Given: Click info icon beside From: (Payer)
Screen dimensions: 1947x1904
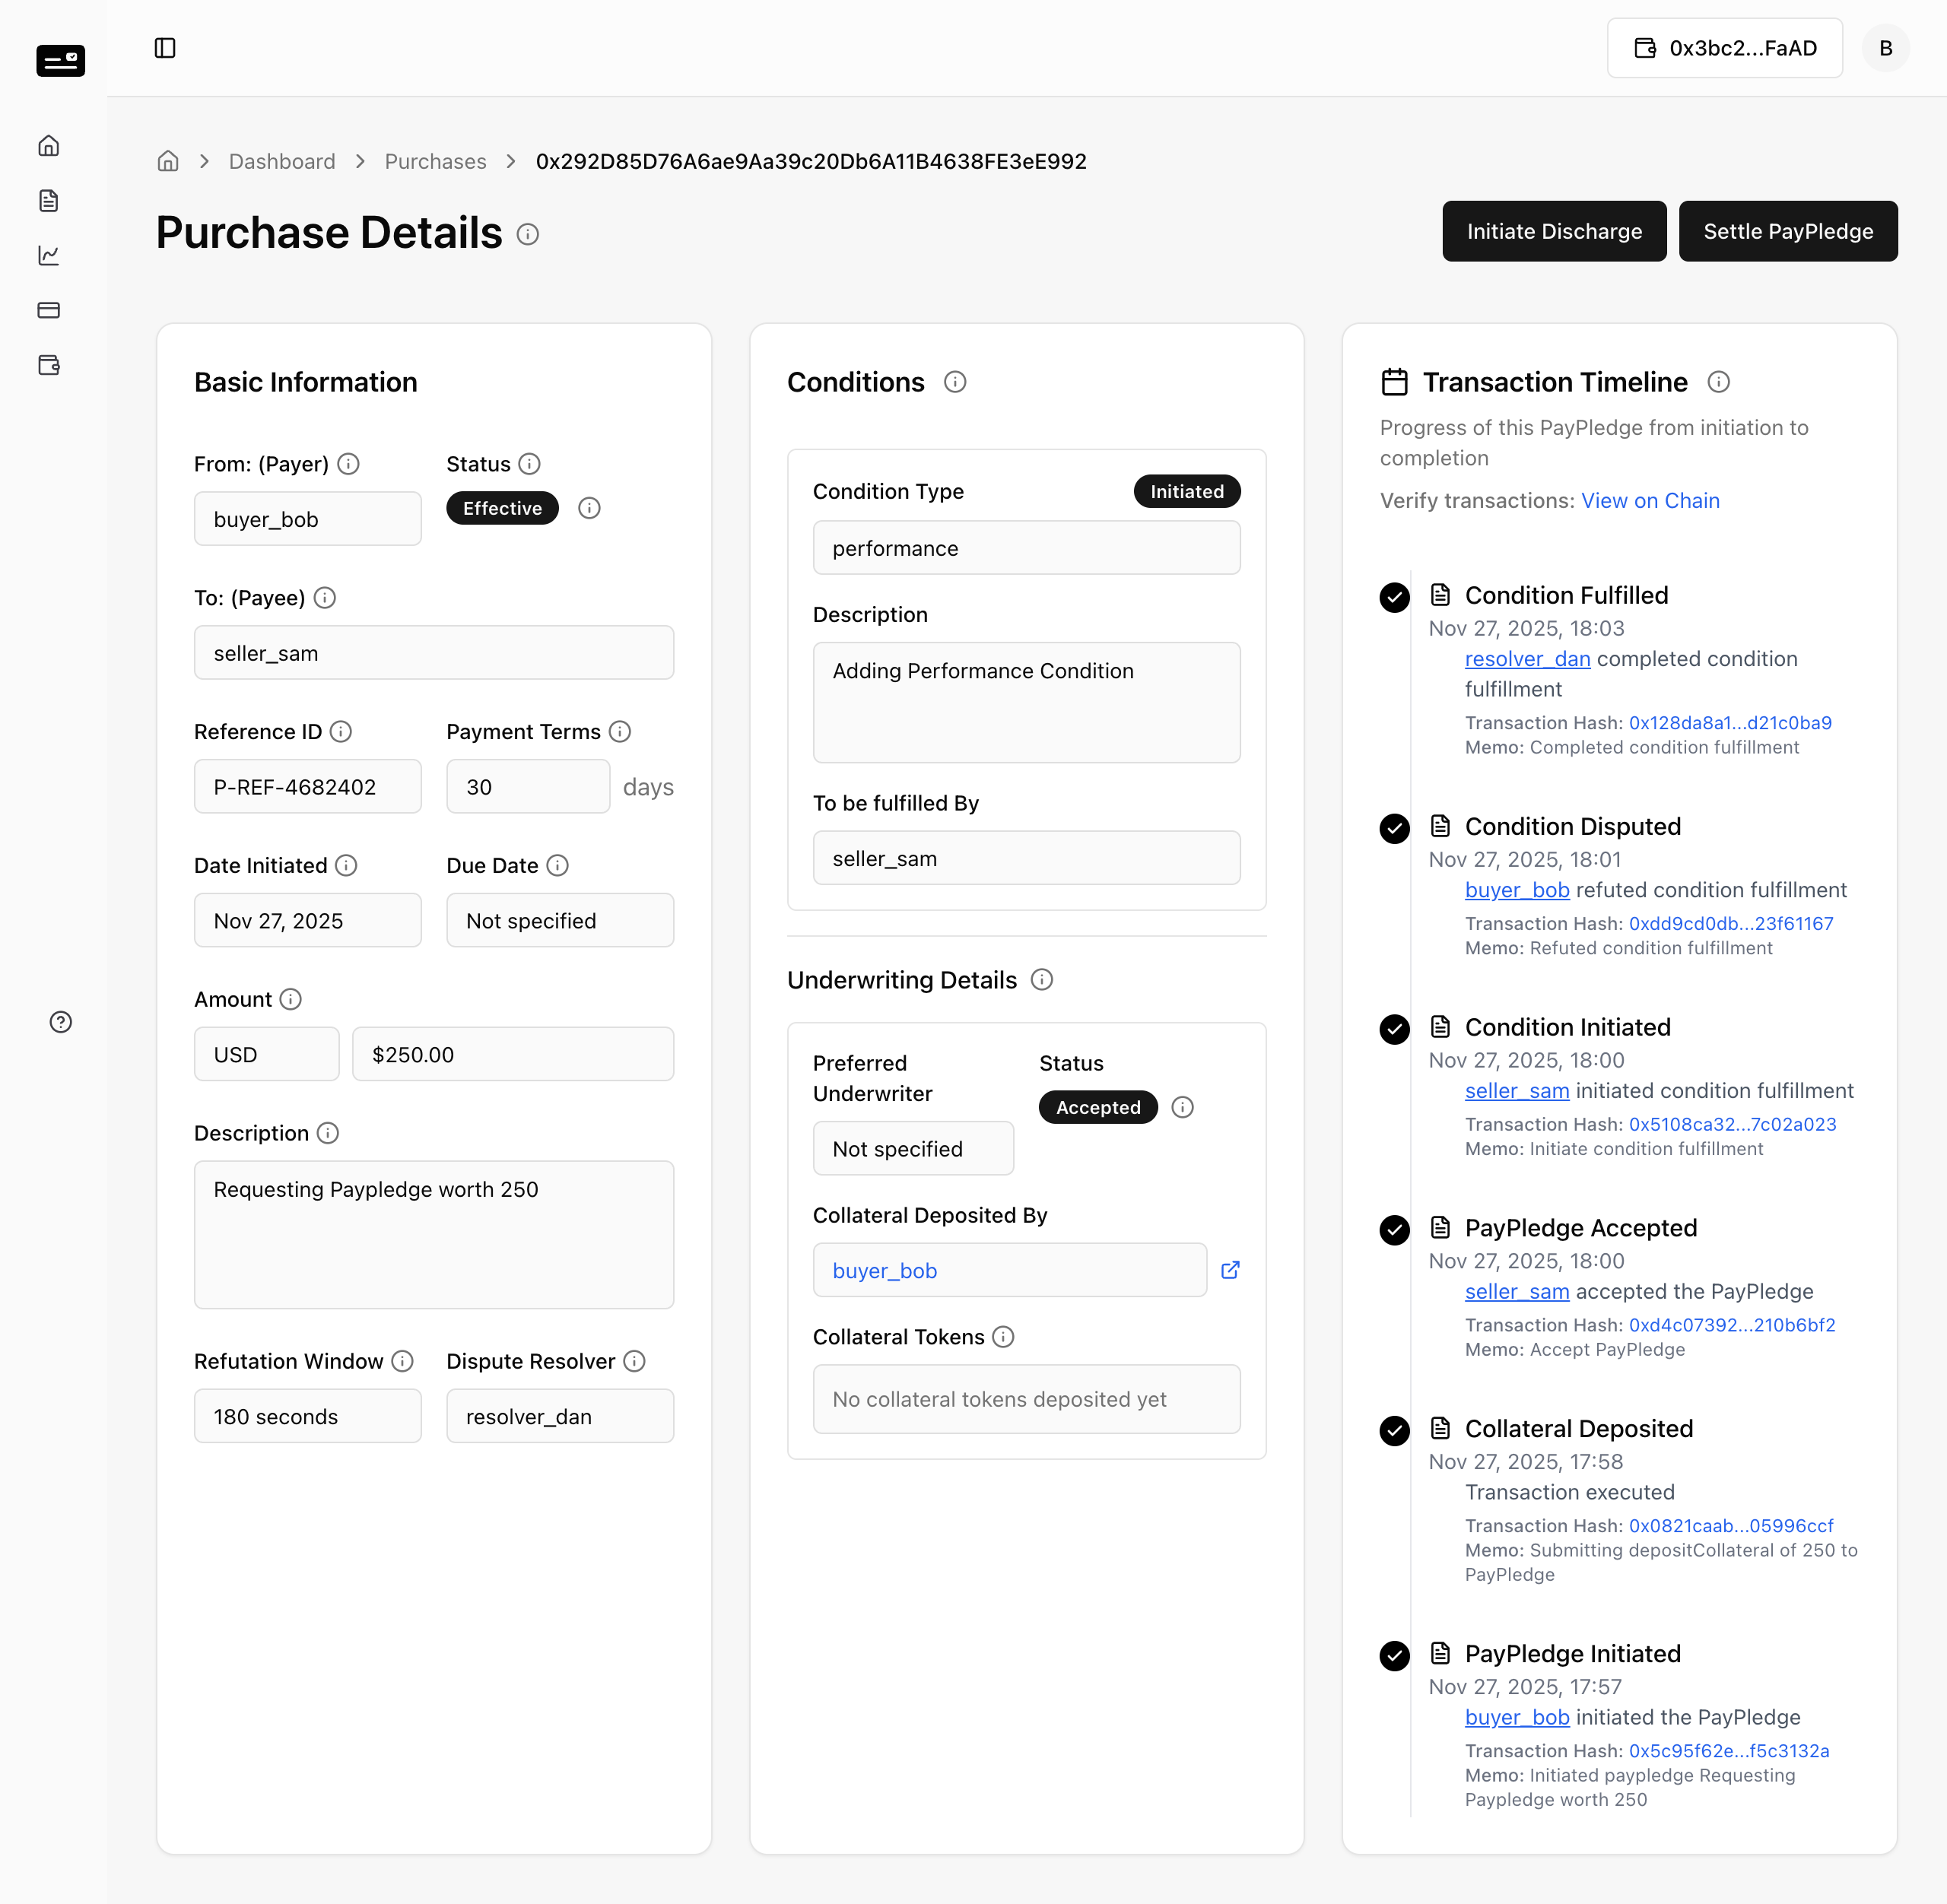Looking at the screenshot, I should tap(348, 464).
